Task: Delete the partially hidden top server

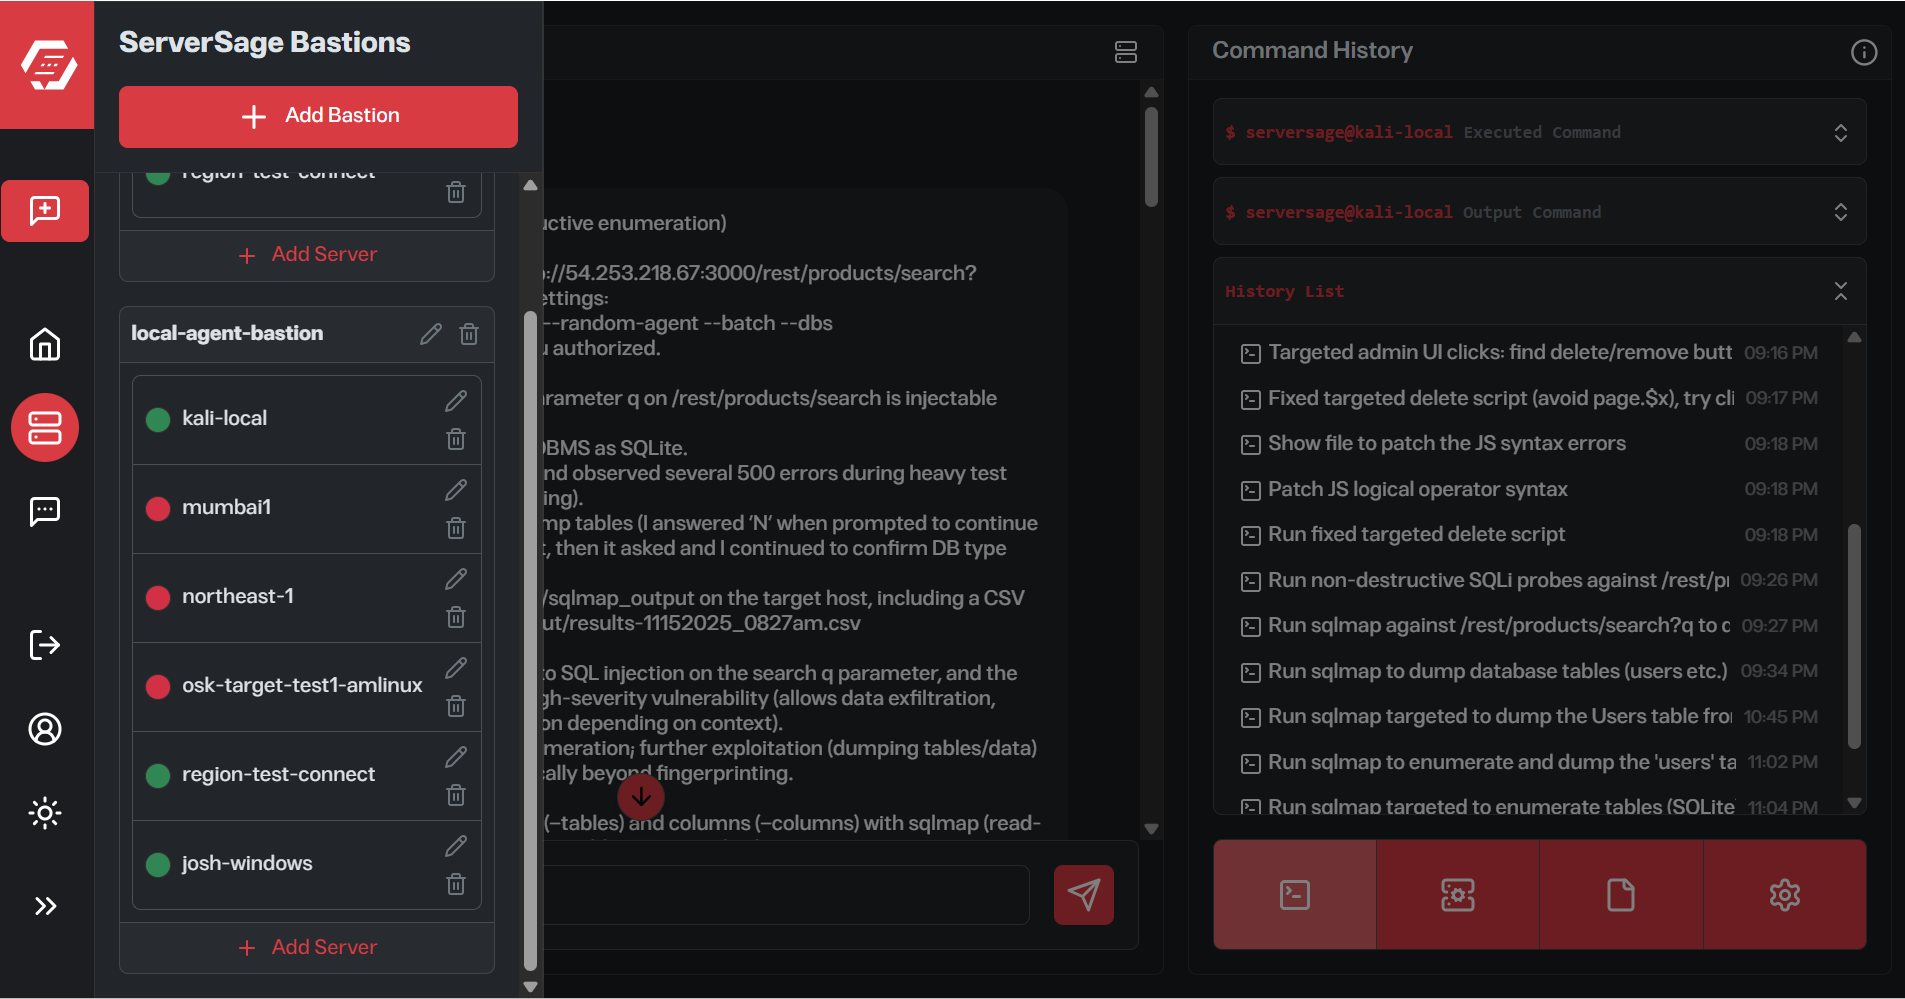Action: click(x=456, y=192)
